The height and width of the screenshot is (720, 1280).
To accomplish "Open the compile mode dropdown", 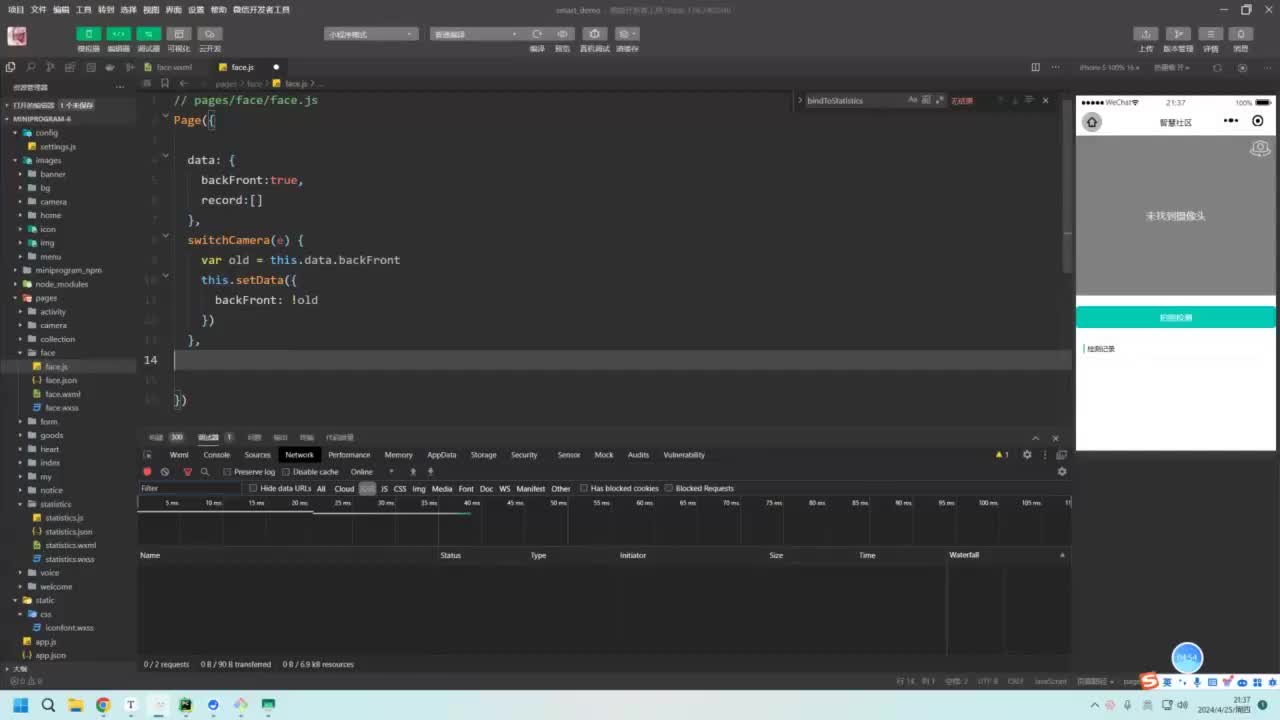I will click(474, 34).
